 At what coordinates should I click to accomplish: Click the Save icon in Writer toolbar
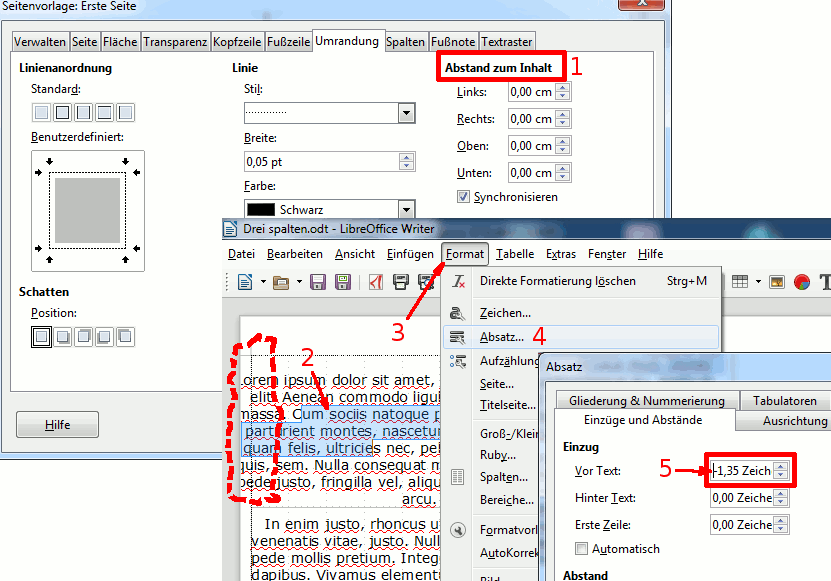click(318, 282)
